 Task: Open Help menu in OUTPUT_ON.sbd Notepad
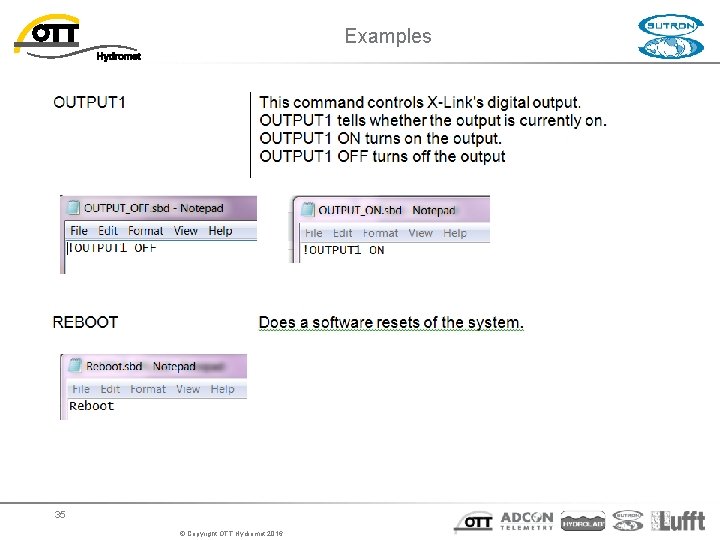point(455,233)
